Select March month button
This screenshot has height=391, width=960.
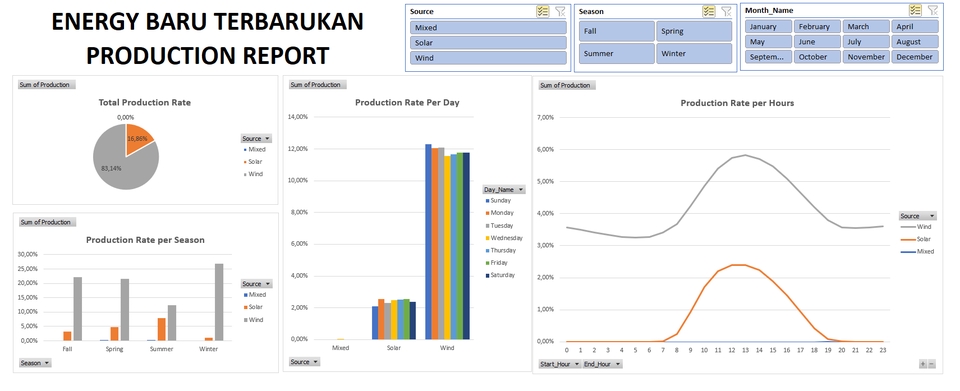click(866, 26)
